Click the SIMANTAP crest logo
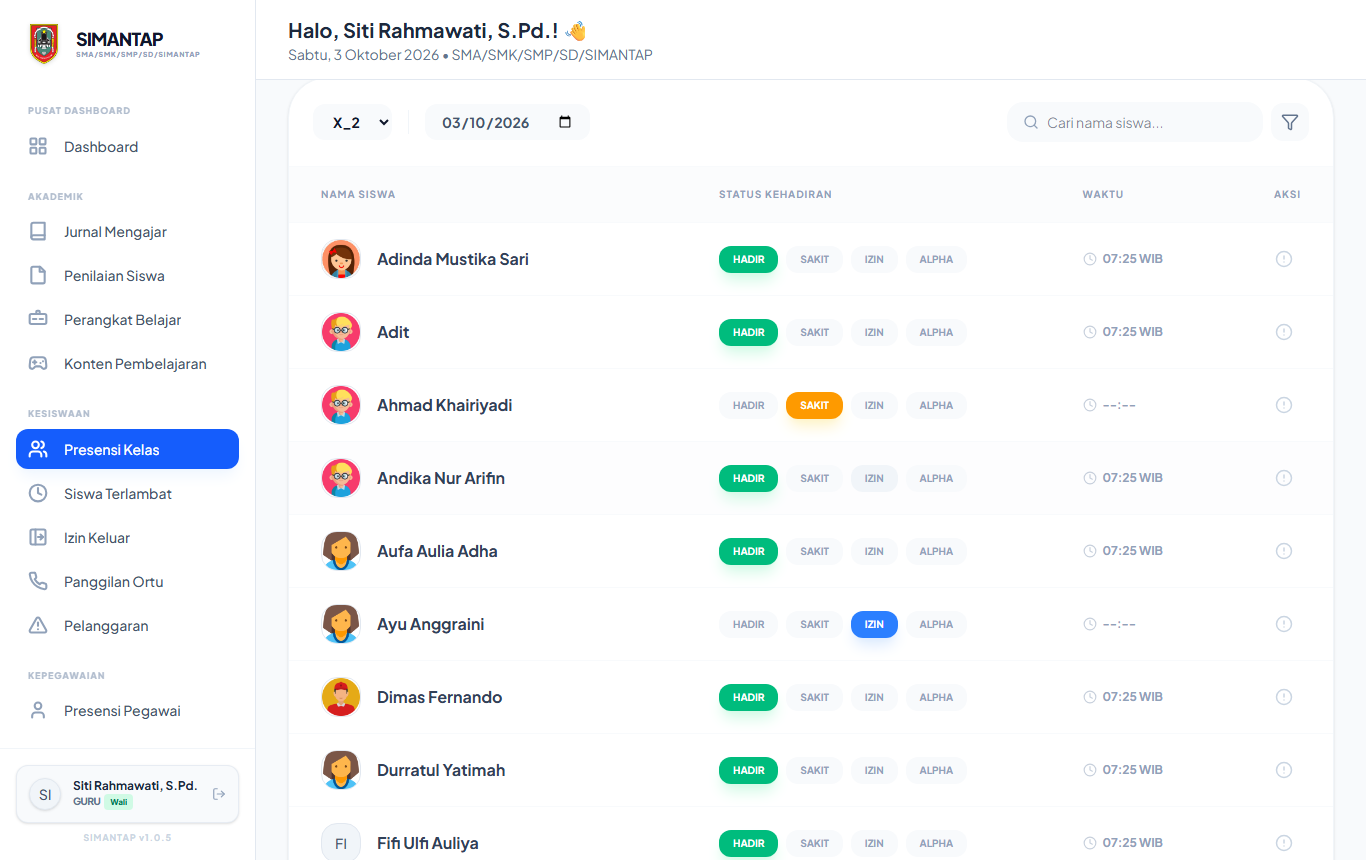 pyautogui.click(x=44, y=44)
